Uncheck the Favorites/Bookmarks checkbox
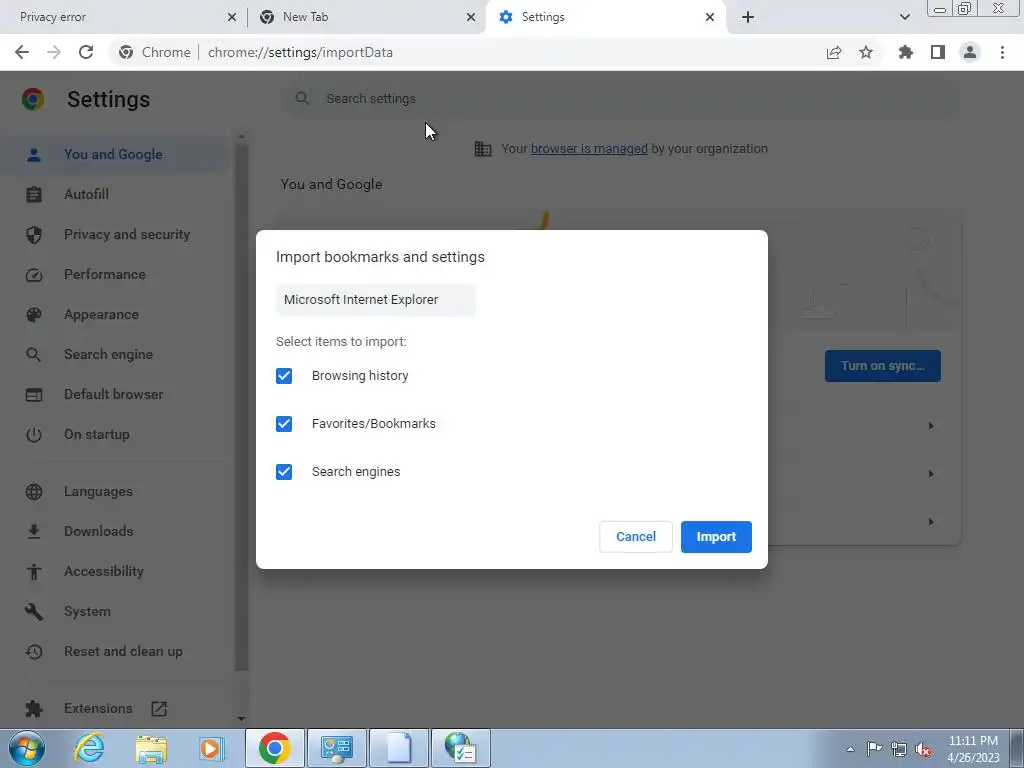This screenshot has width=1024, height=768. point(284,424)
